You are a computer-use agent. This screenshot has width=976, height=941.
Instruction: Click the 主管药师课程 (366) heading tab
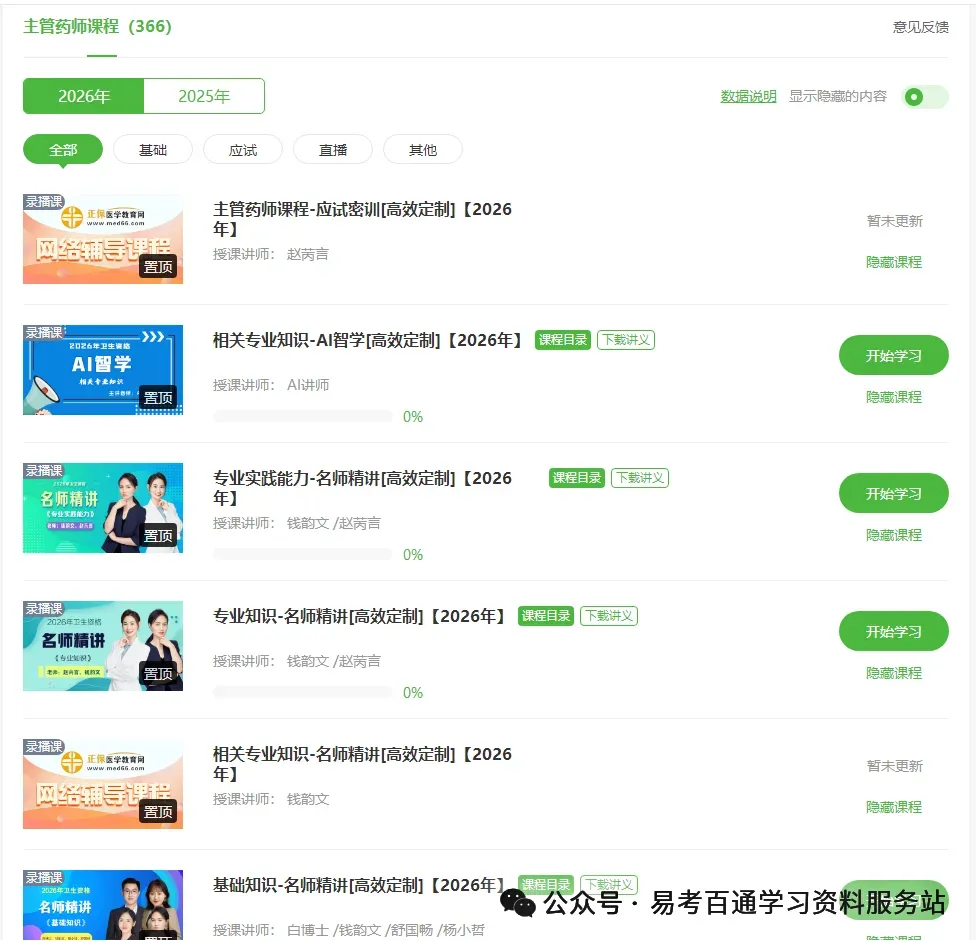click(98, 26)
